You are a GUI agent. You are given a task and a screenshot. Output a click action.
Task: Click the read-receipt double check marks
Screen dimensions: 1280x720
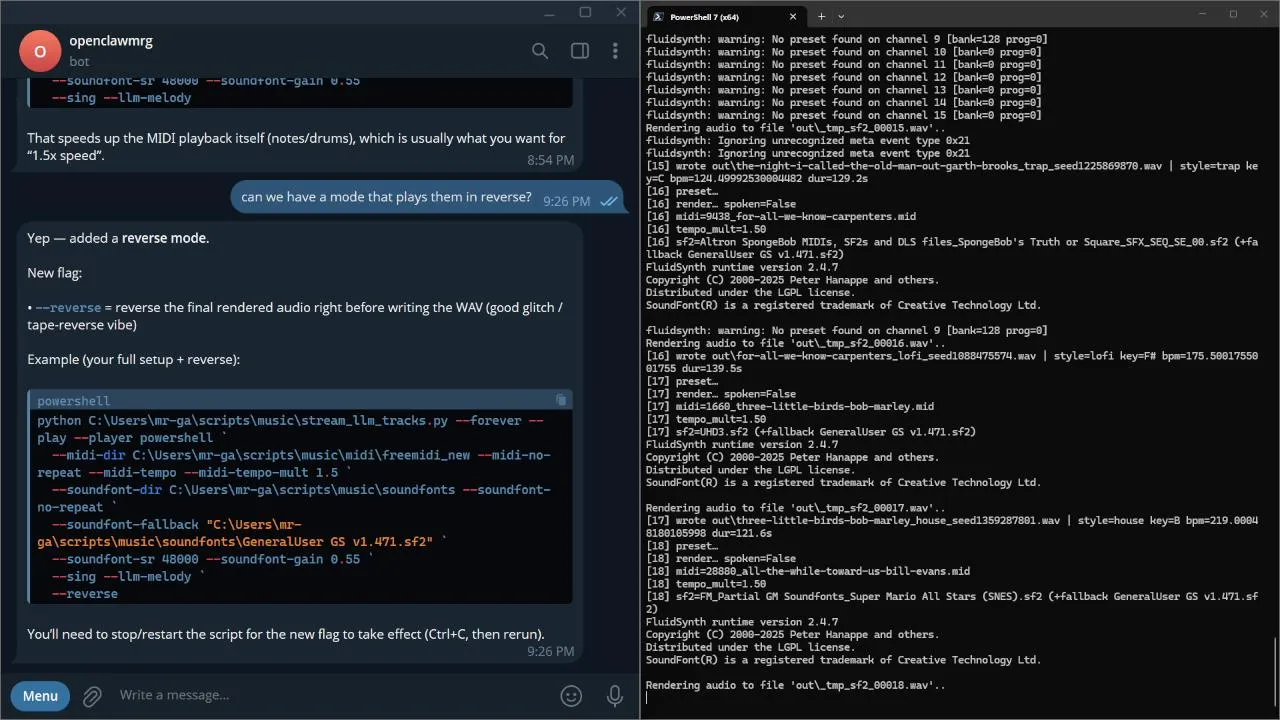tap(608, 201)
